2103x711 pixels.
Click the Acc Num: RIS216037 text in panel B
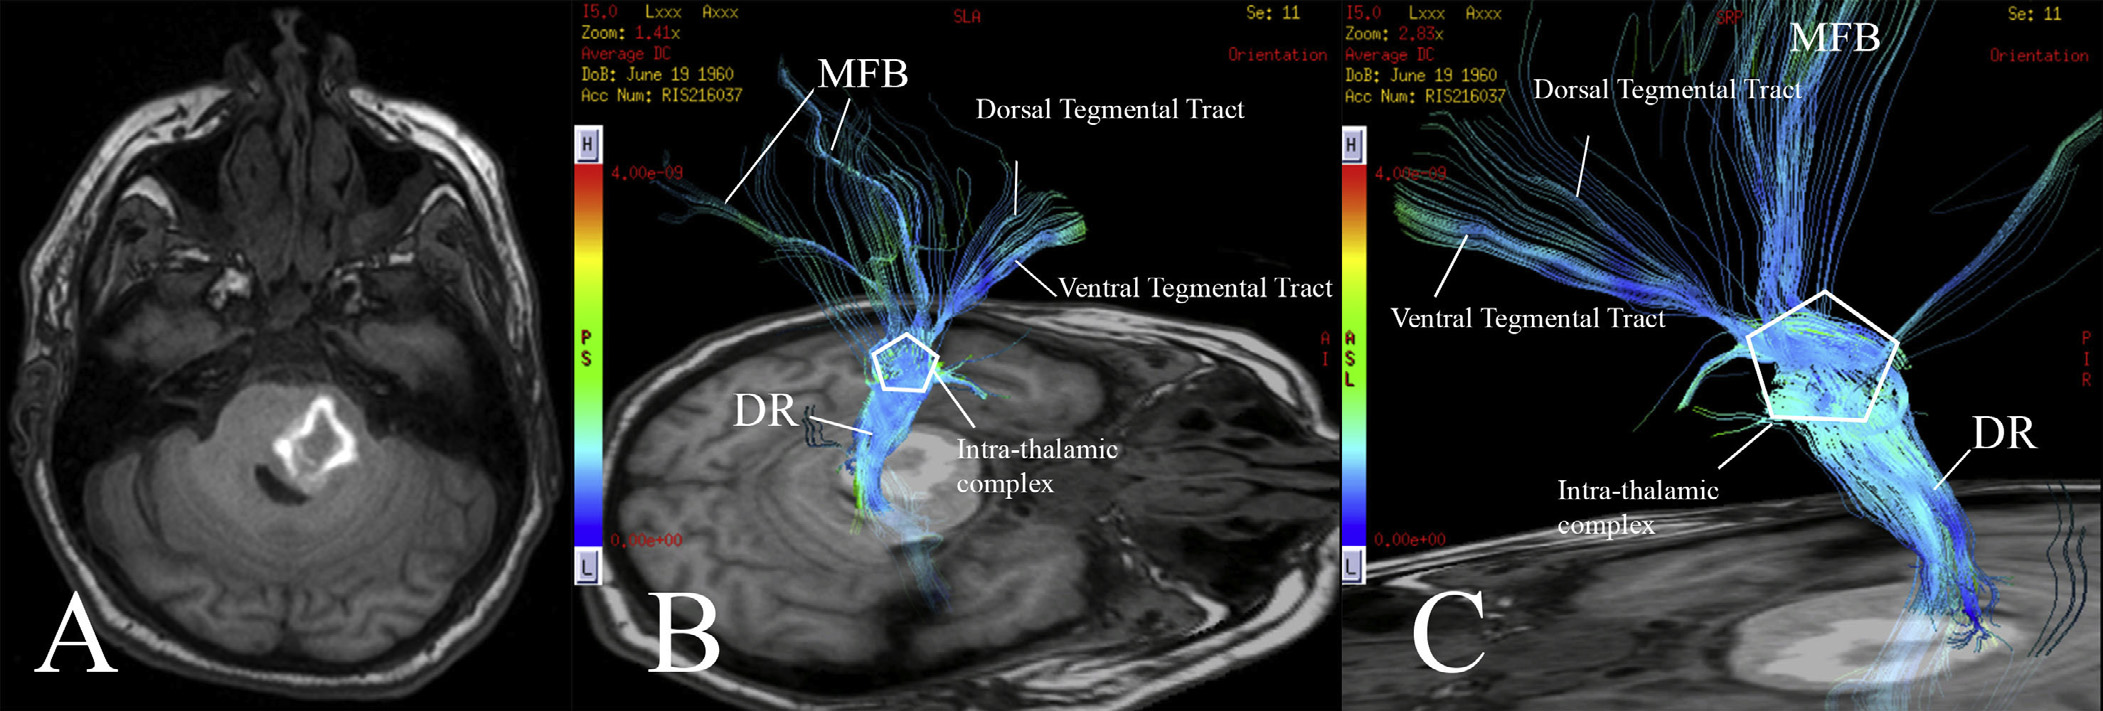point(661,95)
